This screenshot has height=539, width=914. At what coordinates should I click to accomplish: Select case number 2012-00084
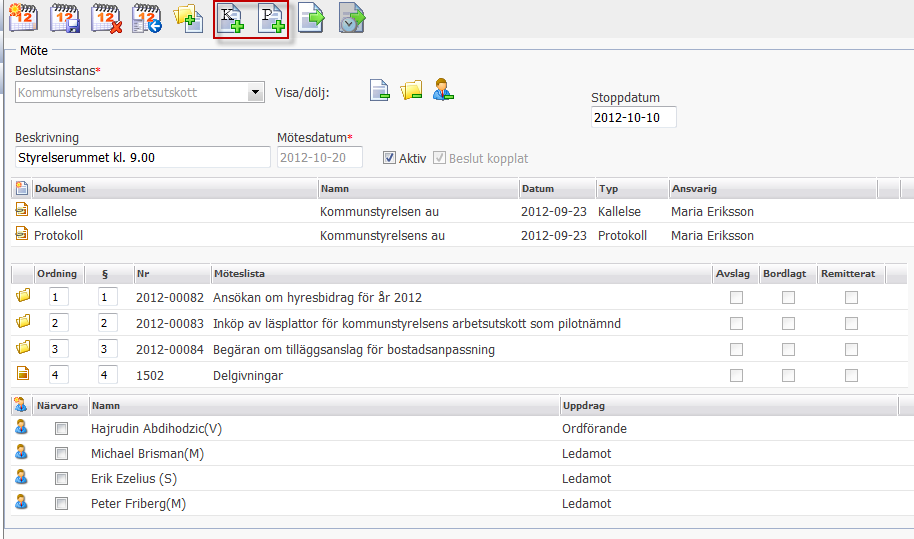(170, 350)
